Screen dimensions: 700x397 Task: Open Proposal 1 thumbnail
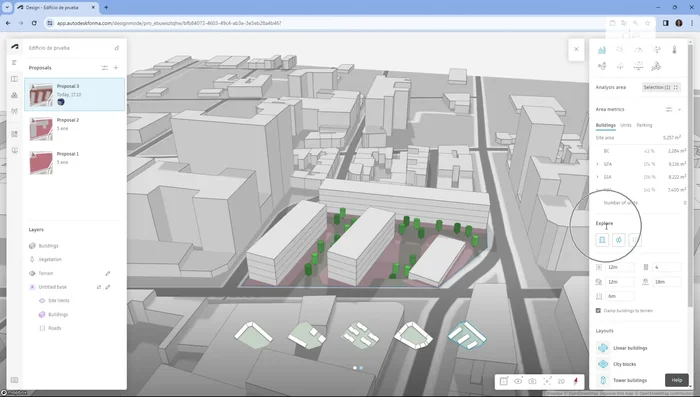point(41,163)
